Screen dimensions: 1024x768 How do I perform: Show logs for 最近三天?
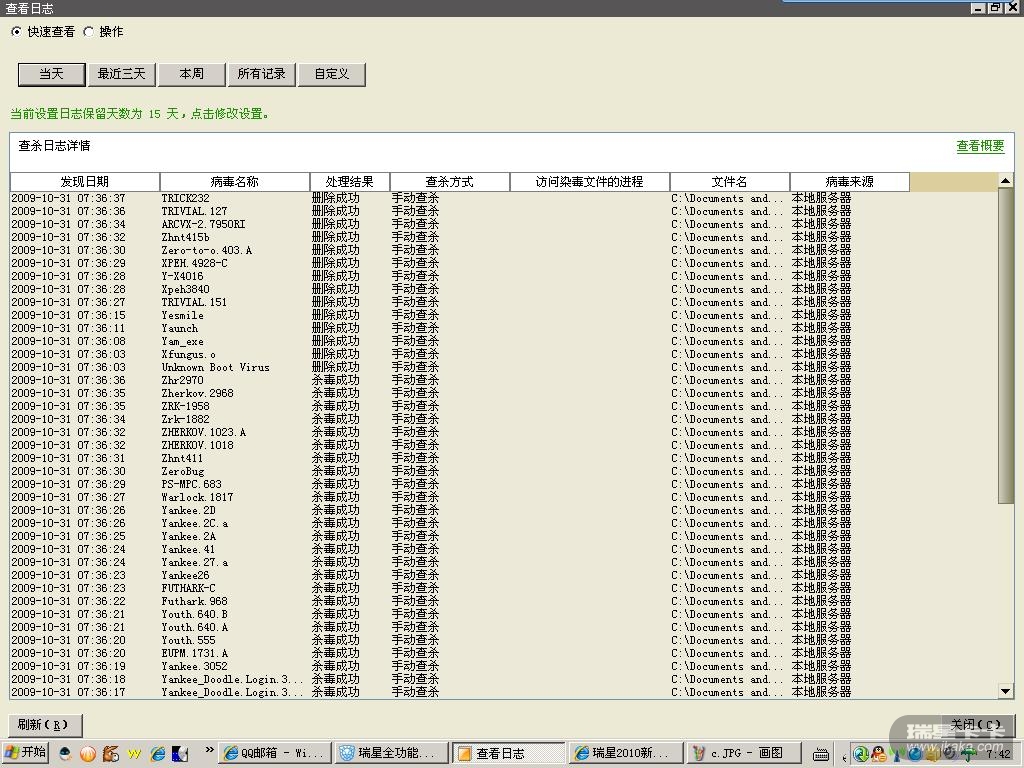pyautogui.click(x=121, y=74)
